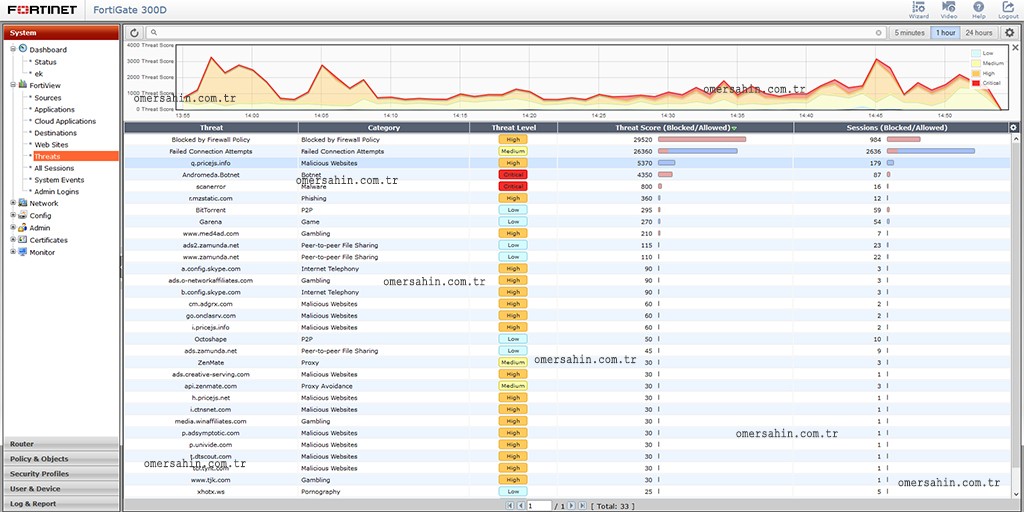The image size is (1024, 512).
Task: Open the Security Profiles section
Action: pyautogui.click(x=61, y=474)
